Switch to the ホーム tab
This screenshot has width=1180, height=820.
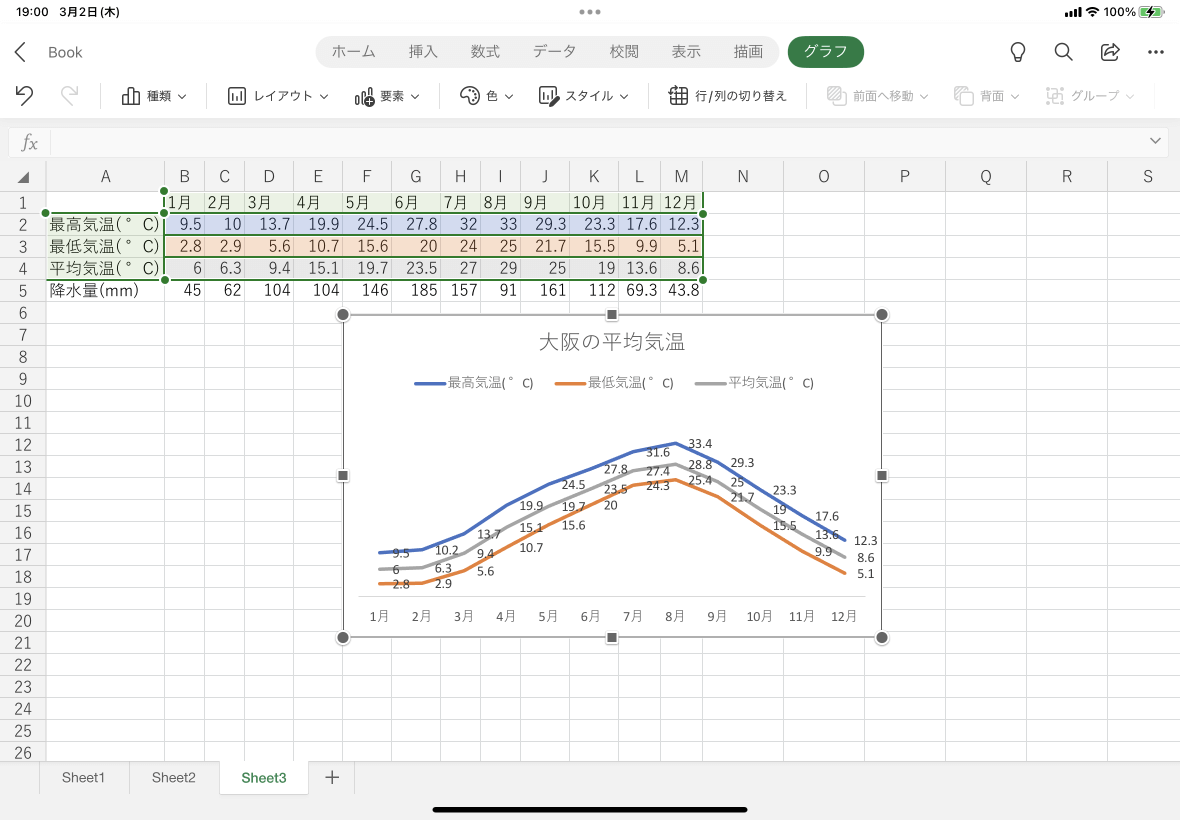354,52
